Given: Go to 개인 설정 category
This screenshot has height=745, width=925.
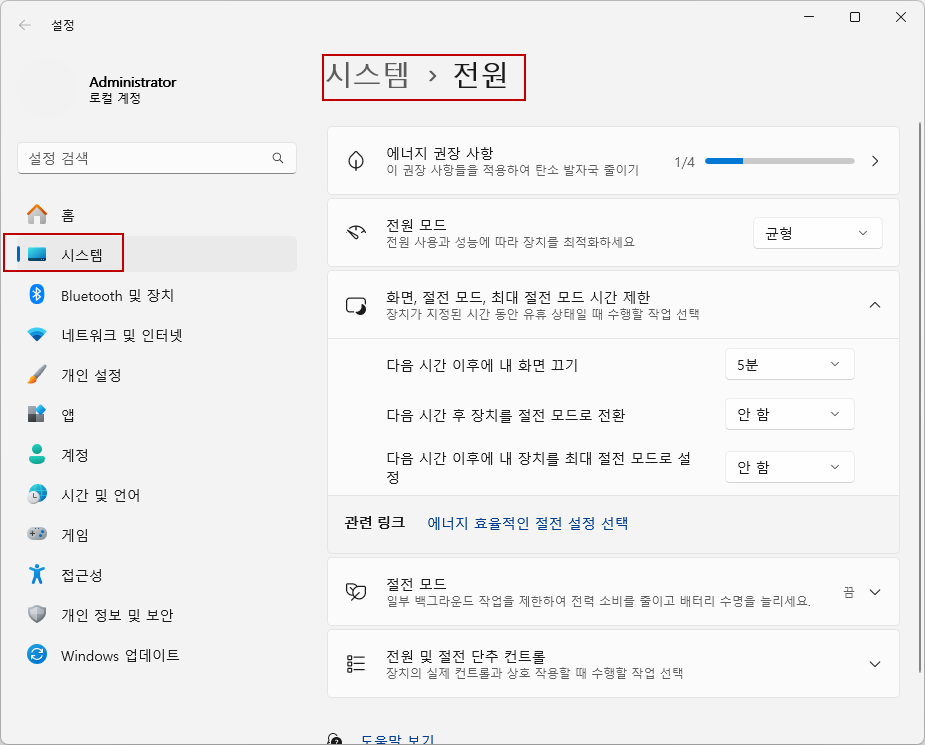Looking at the screenshot, I should click(157, 375).
